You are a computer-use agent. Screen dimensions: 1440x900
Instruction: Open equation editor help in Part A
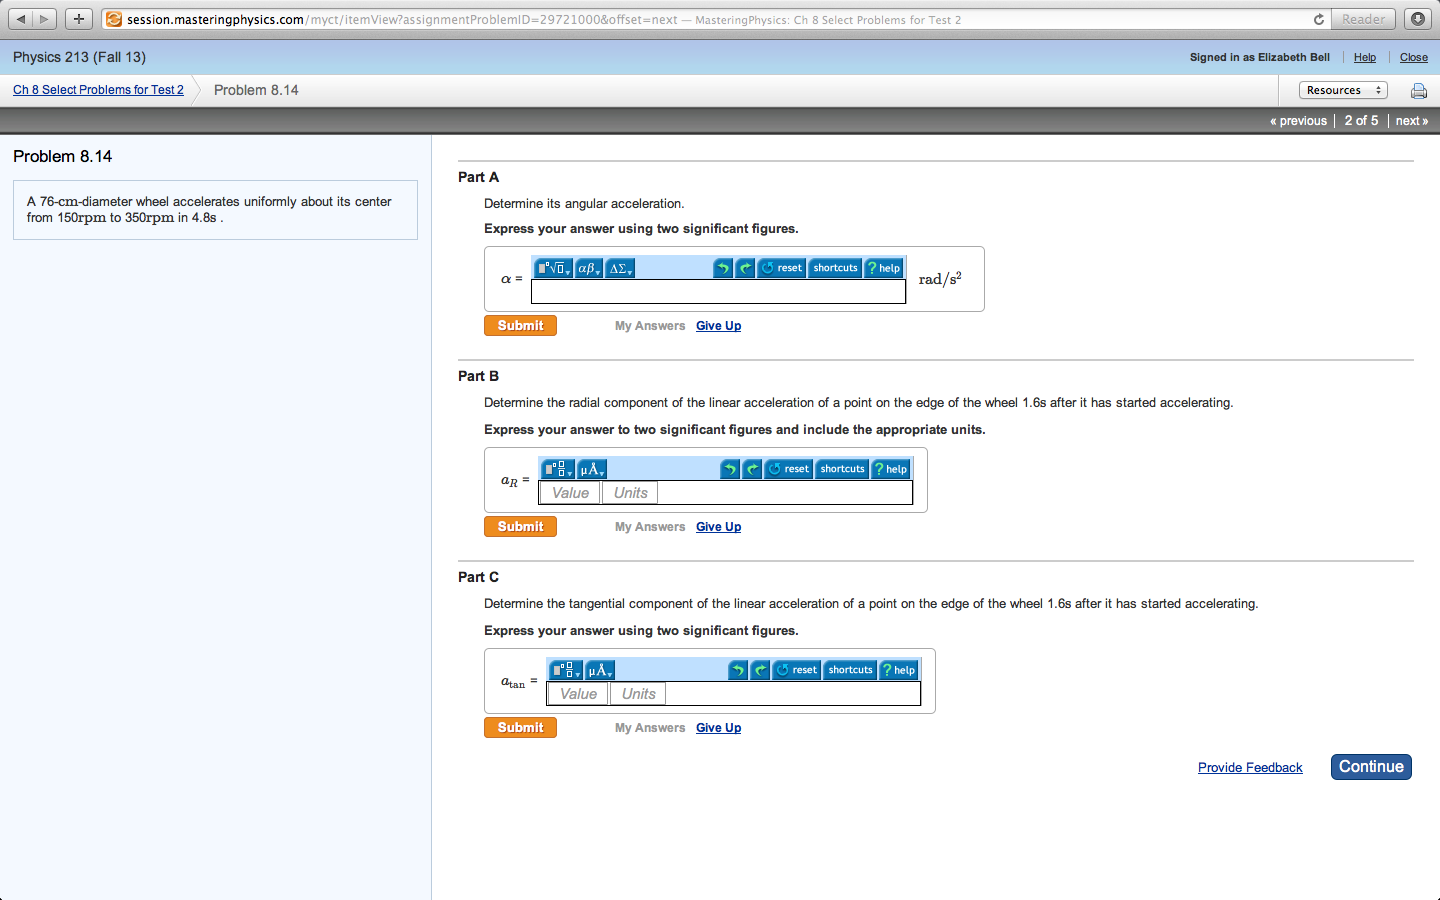pyautogui.click(x=882, y=268)
